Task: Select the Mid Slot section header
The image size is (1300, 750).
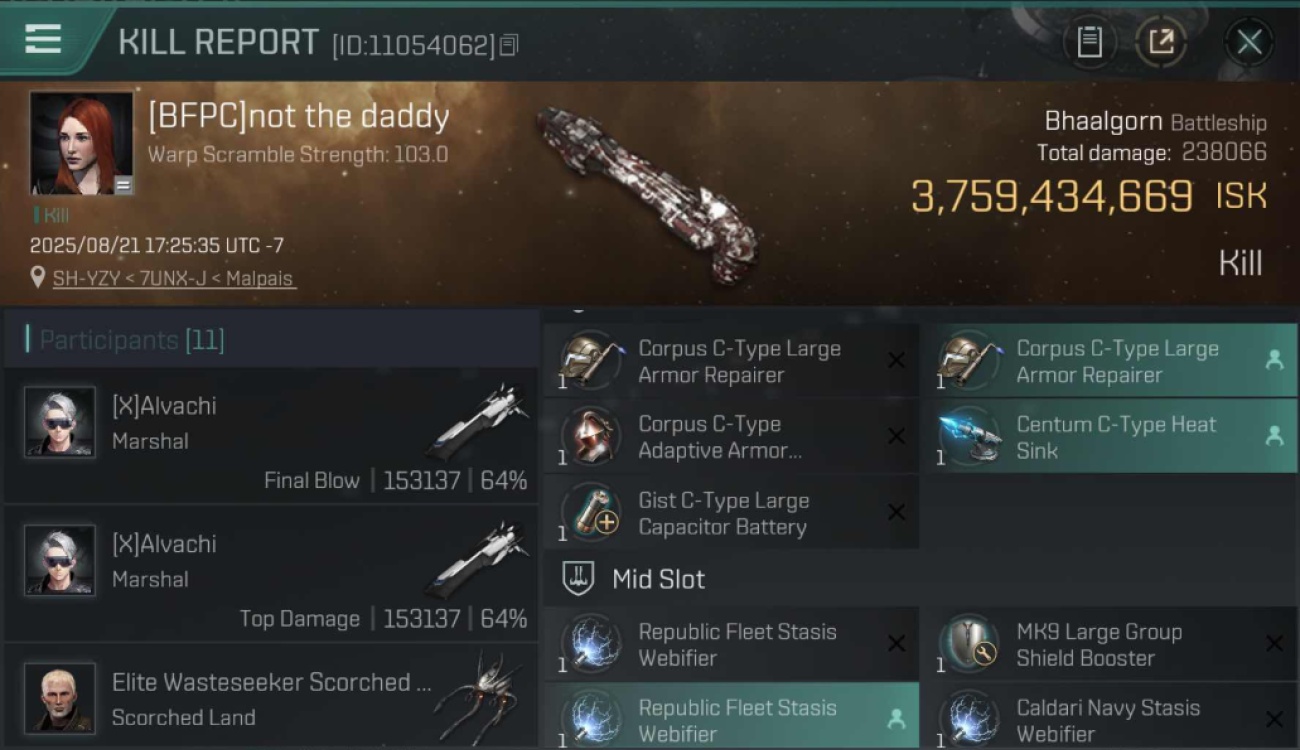Action: (658, 579)
